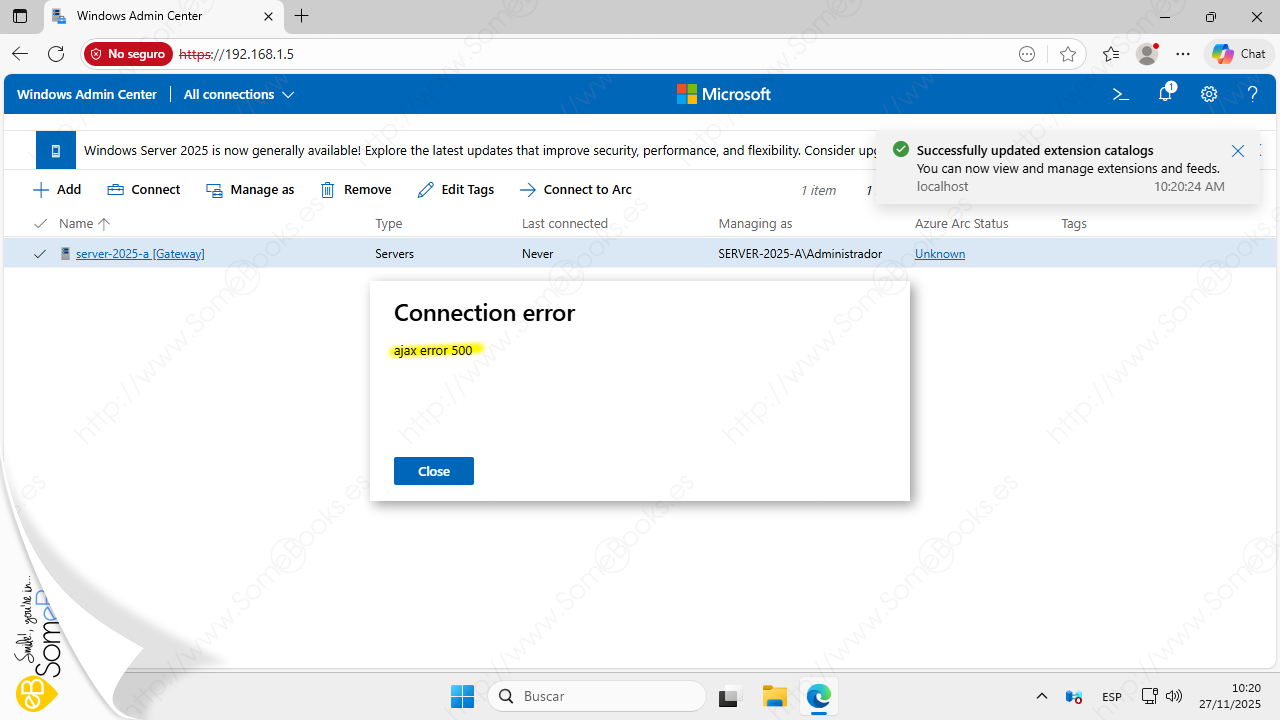Toggle the select-all checkmark in header
The width and height of the screenshot is (1280, 720).
click(x=40, y=223)
